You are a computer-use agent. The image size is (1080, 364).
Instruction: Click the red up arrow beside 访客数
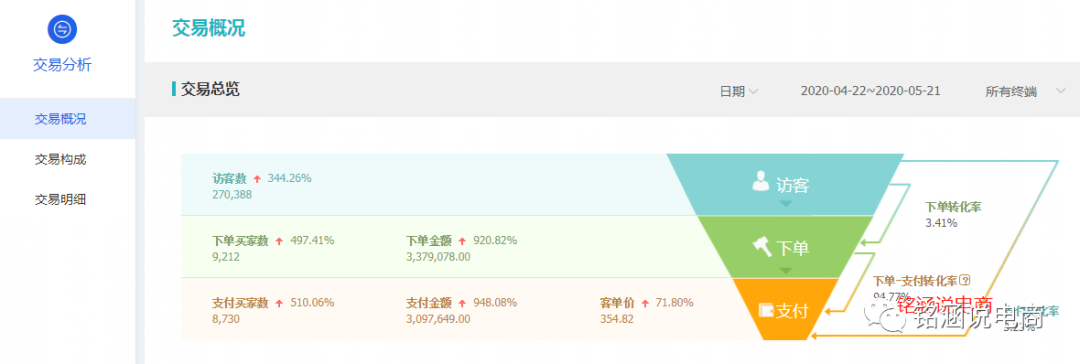(x=258, y=179)
